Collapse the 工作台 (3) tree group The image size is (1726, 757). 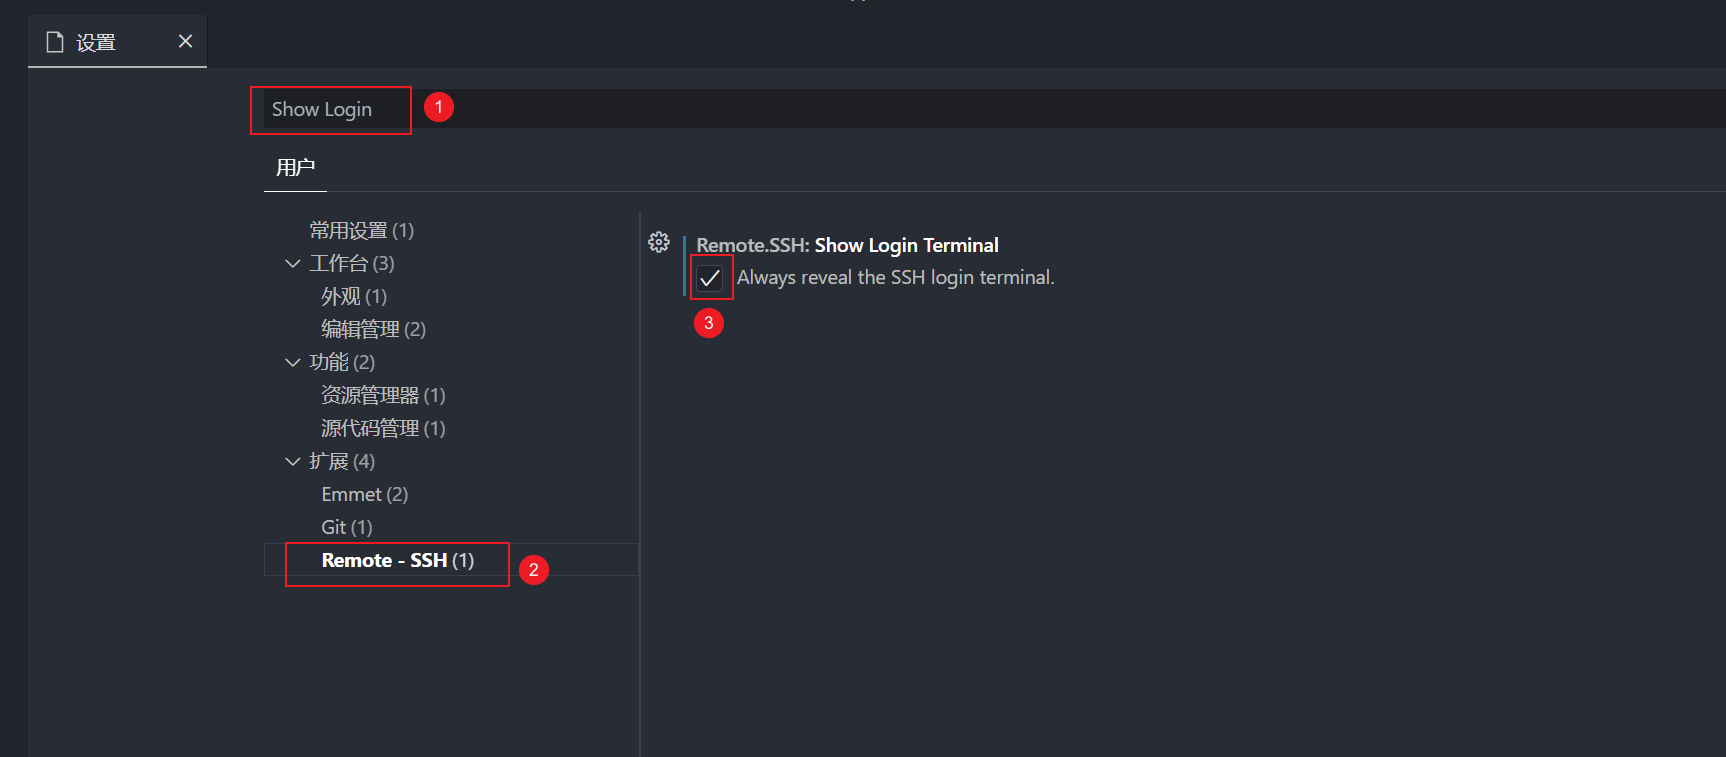point(293,264)
